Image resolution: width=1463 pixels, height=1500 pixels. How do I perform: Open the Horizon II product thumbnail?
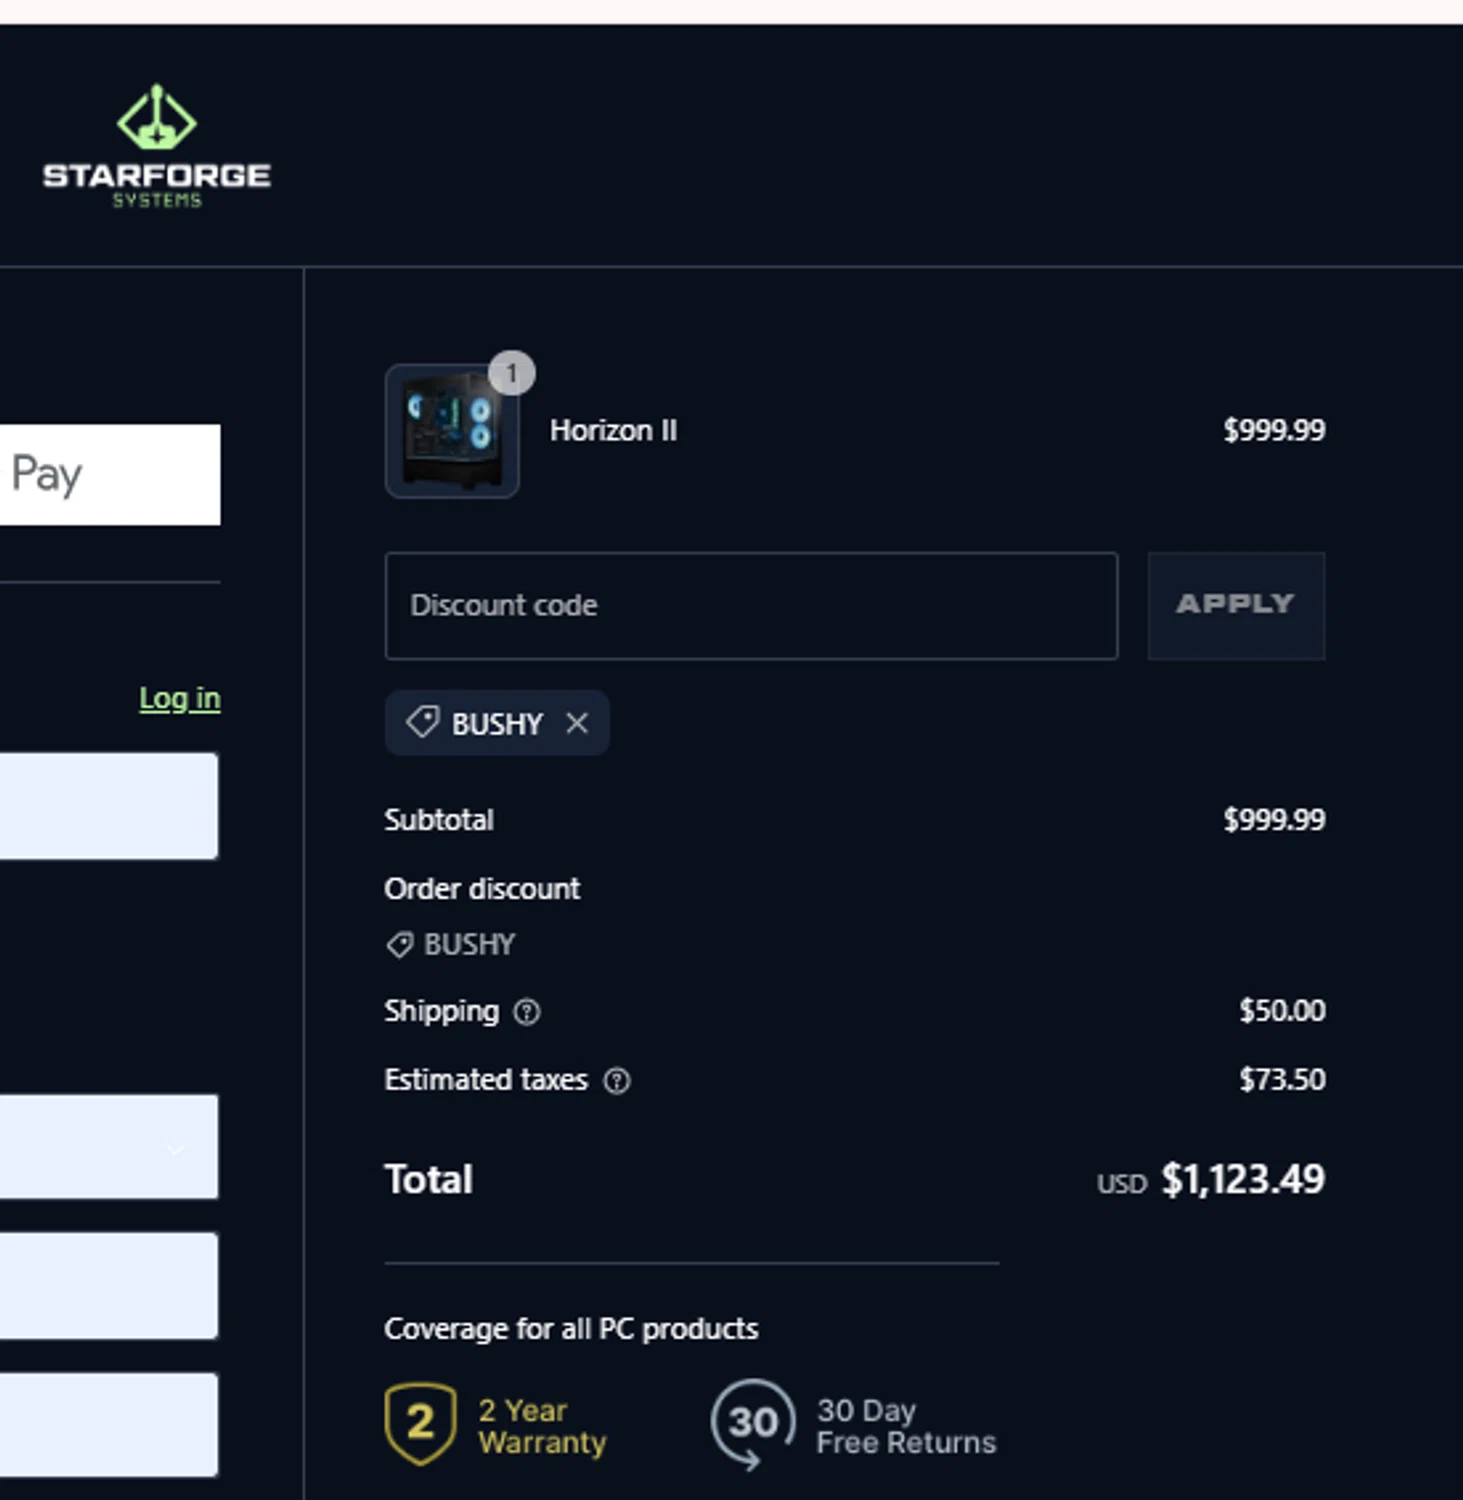[452, 431]
